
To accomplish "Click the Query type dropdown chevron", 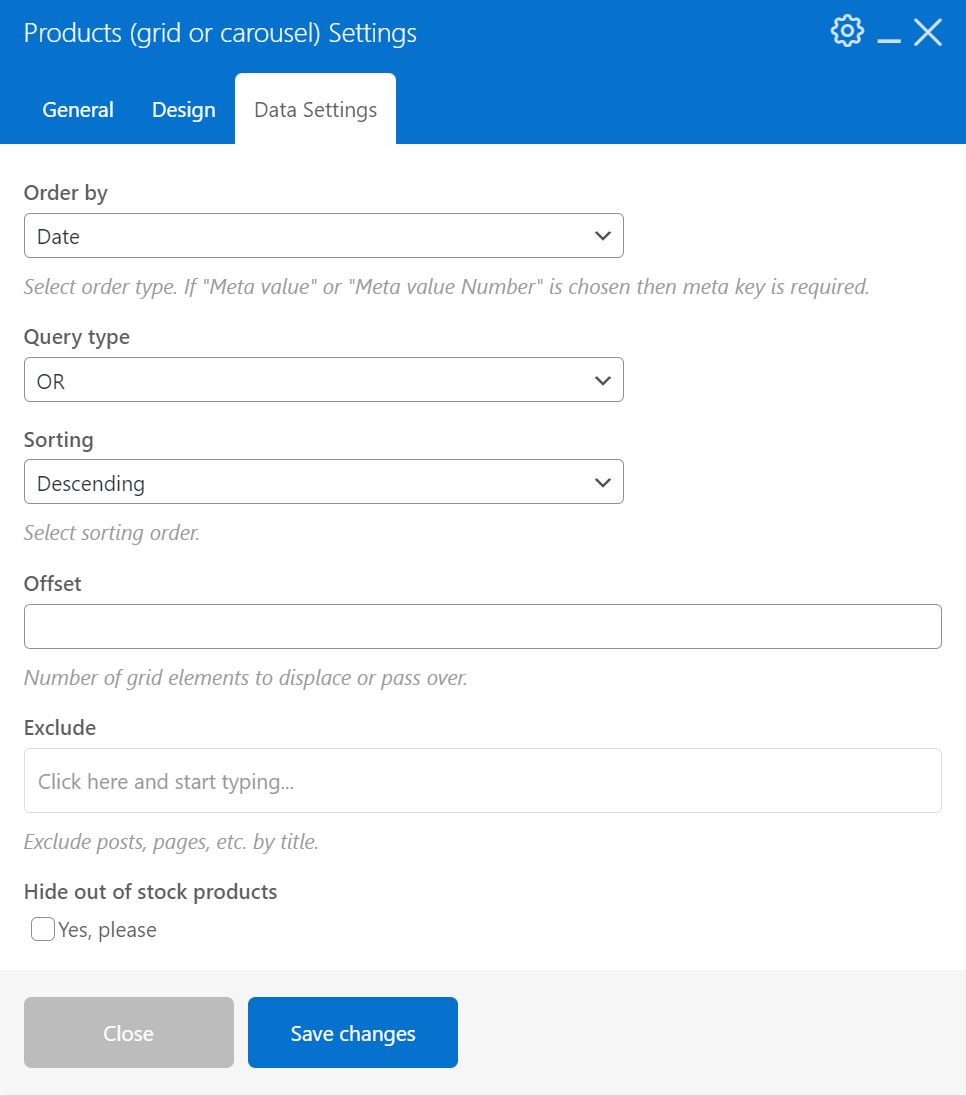I will tap(602, 380).
